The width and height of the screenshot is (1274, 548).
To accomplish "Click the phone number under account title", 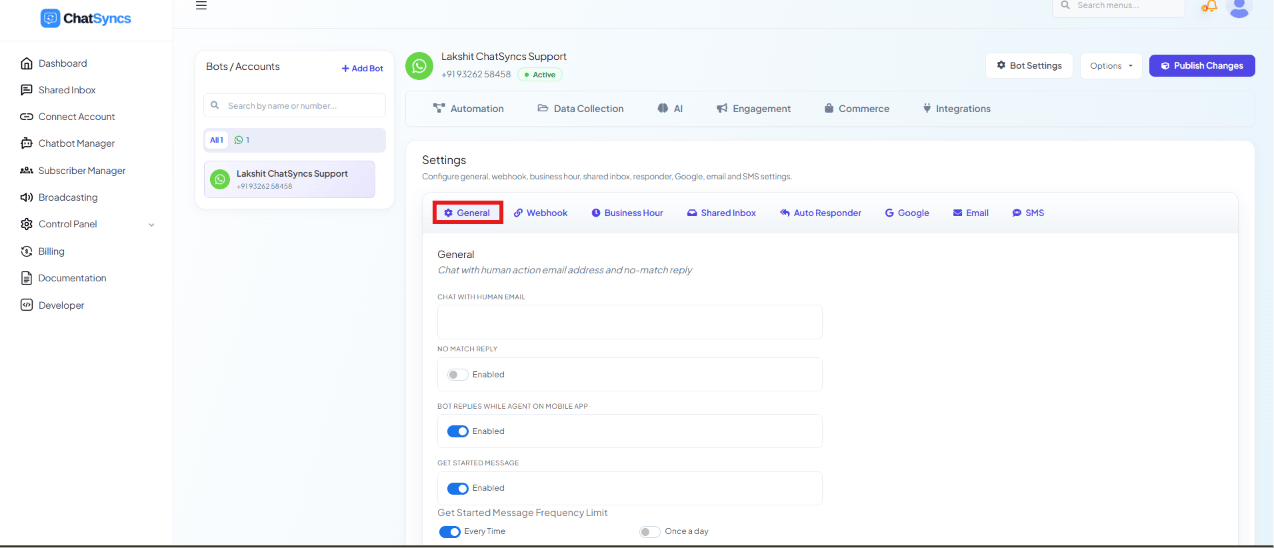I will pos(476,75).
